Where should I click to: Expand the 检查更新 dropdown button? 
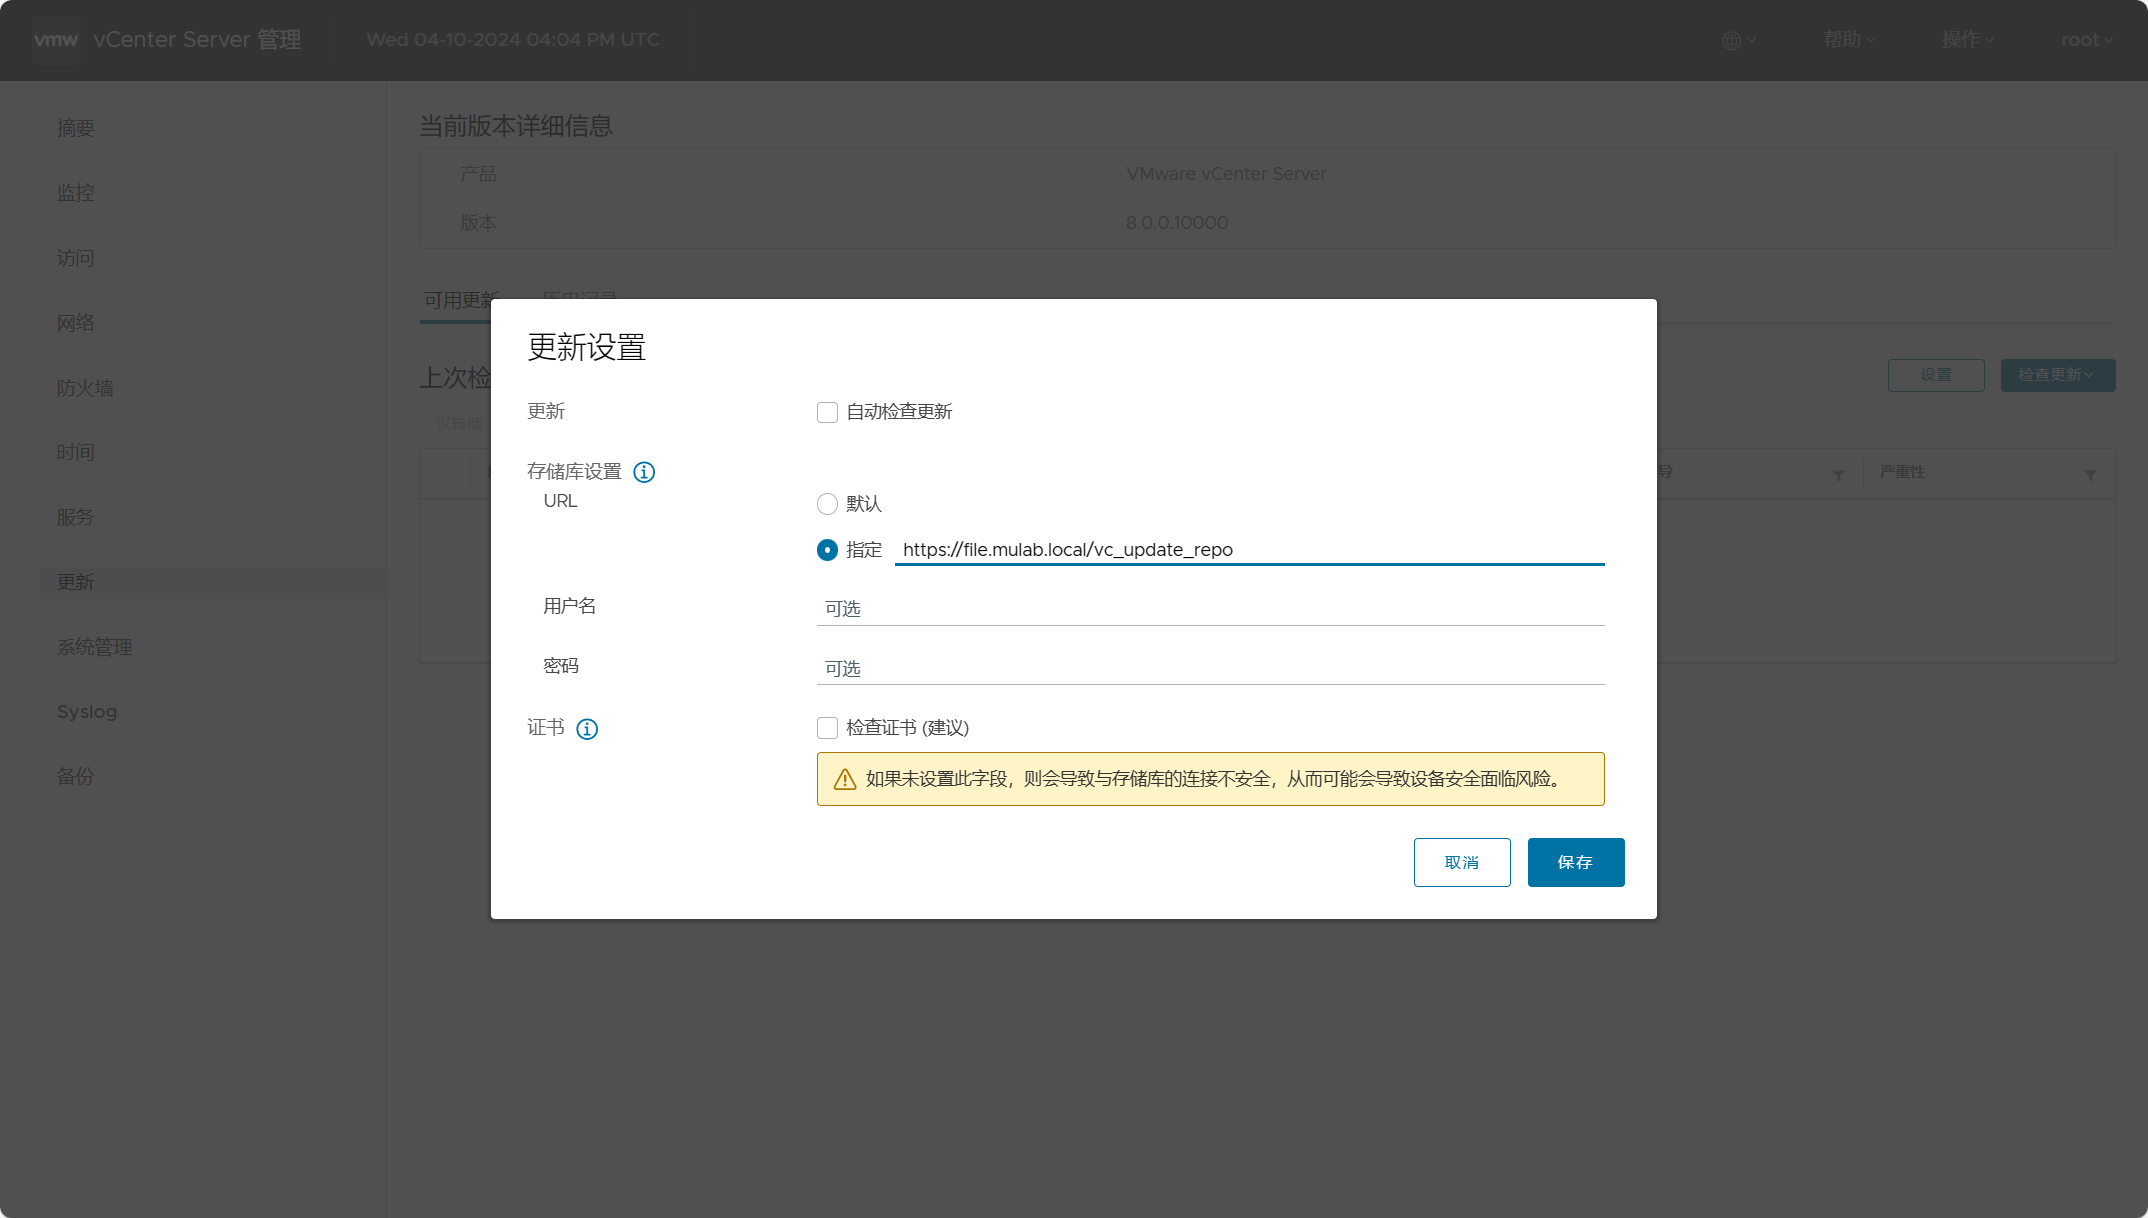[x=2058, y=375]
